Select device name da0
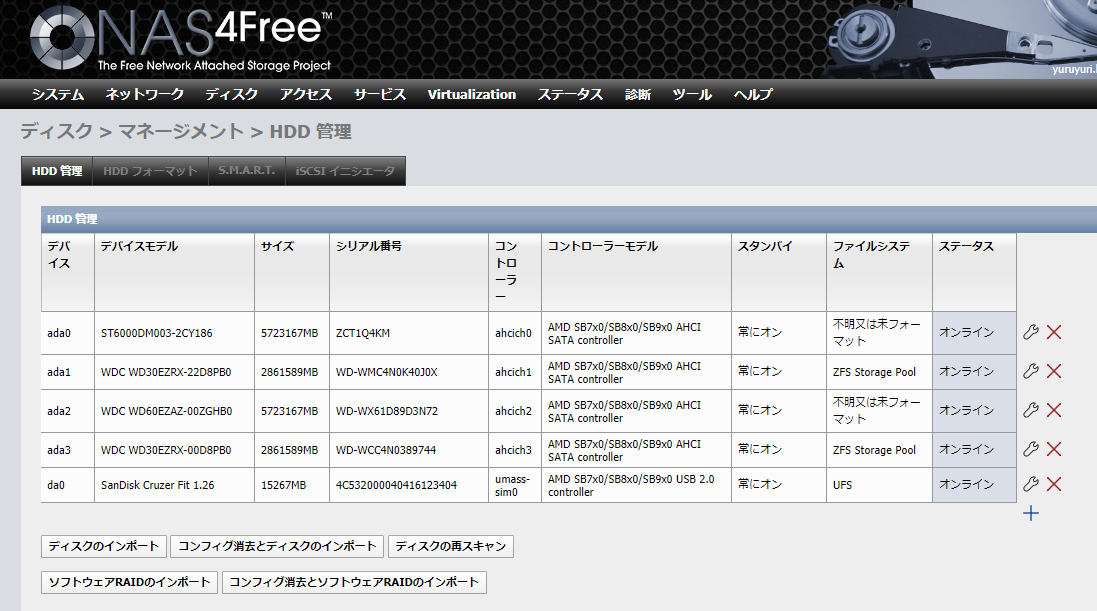The width and height of the screenshot is (1097, 611). tap(56, 485)
